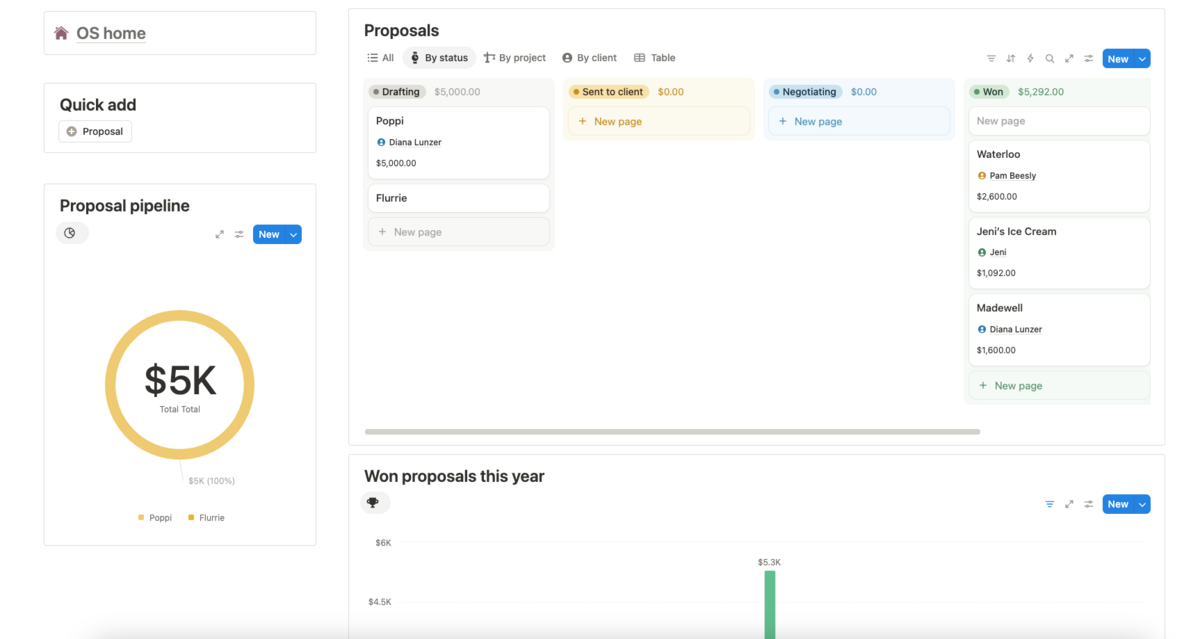Click the Drafting status group label

pyautogui.click(x=398, y=92)
